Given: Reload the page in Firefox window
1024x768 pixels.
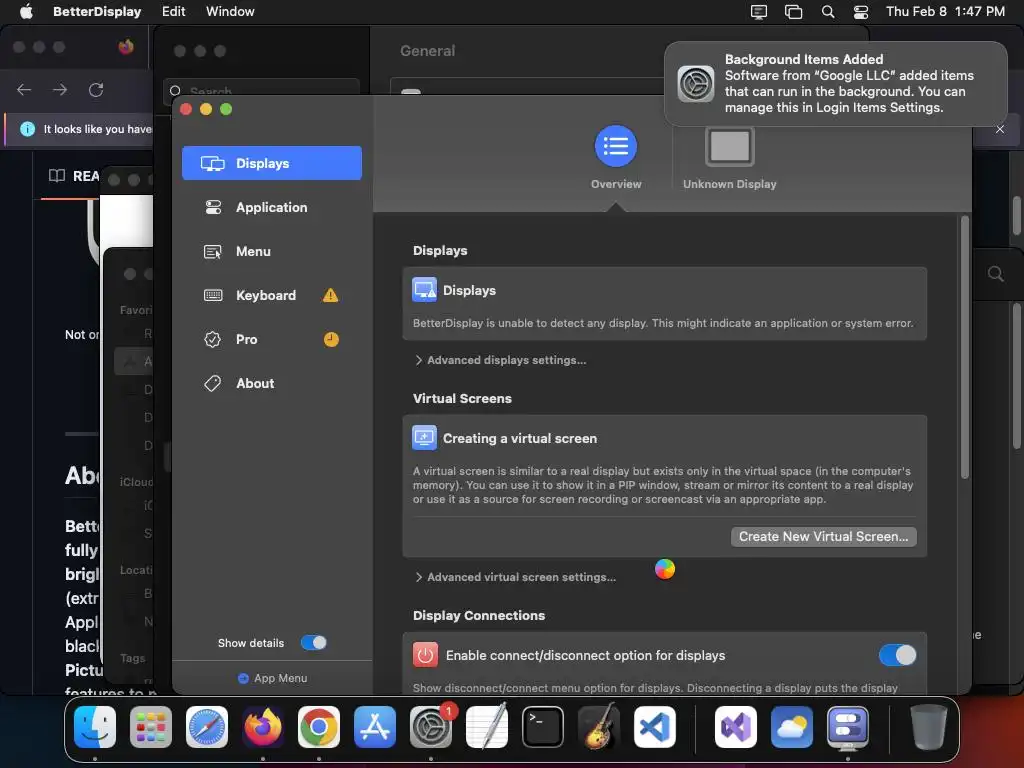Looking at the screenshot, I should coord(96,90).
